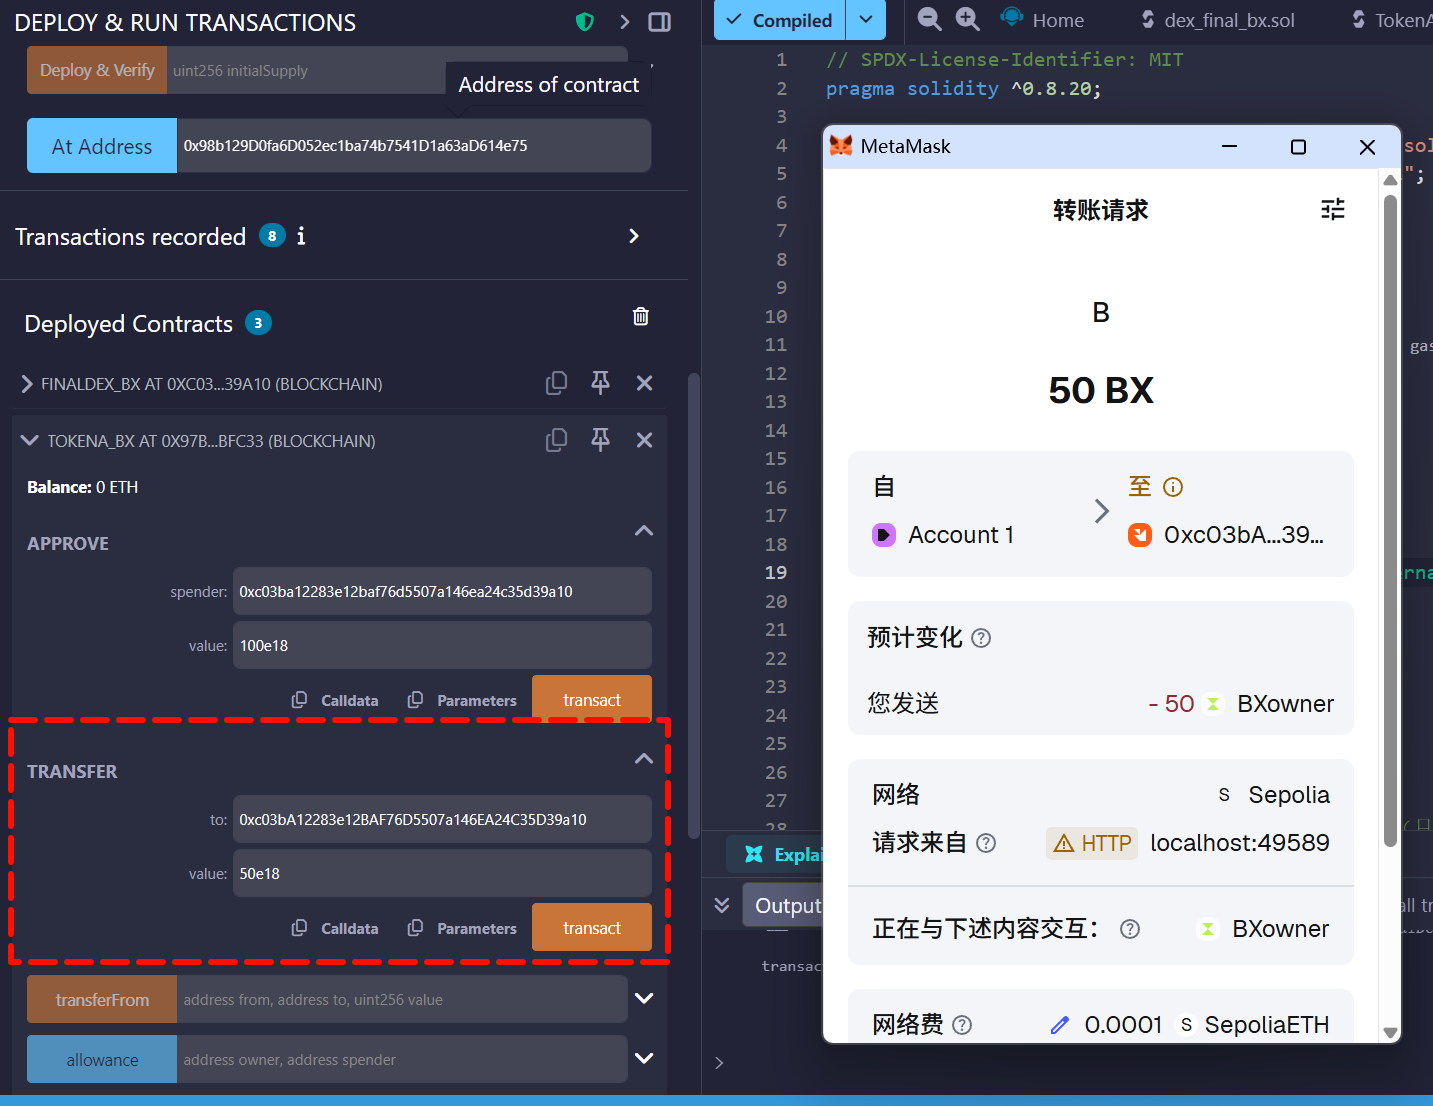This screenshot has height=1106, width=1433.
Task: Click the trash icon to clear deployed contracts
Action: point(641,317)
